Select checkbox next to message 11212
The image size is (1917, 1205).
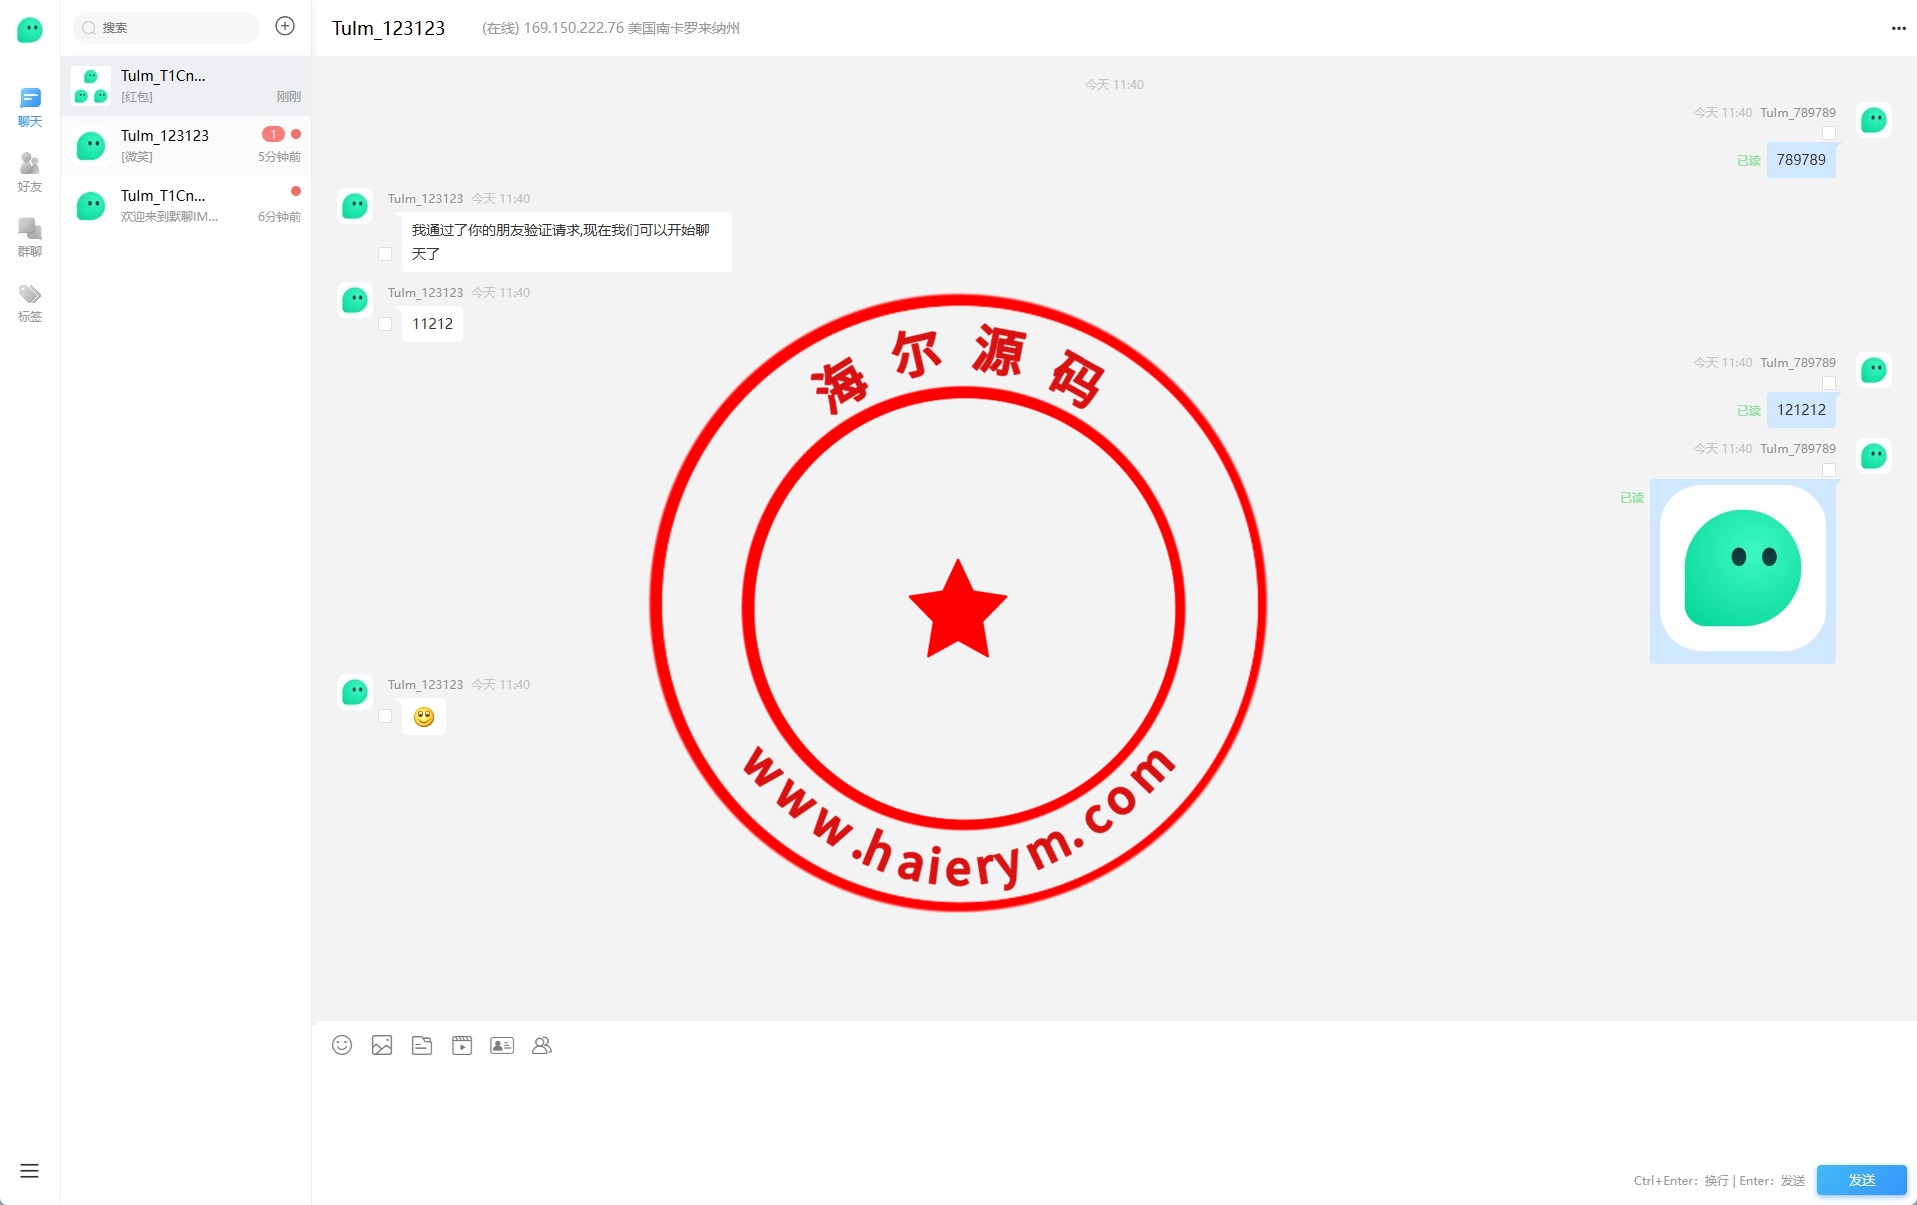385,324
